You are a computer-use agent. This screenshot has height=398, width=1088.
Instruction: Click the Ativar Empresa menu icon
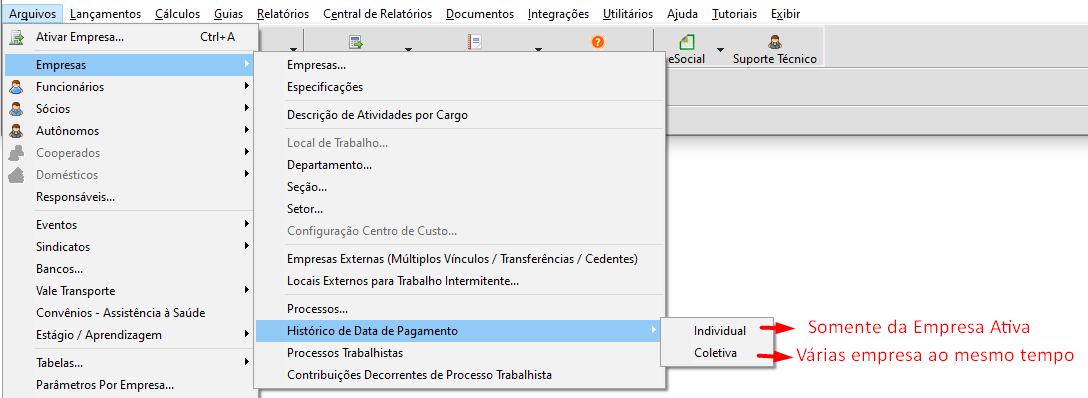click(x=17, y=37)
